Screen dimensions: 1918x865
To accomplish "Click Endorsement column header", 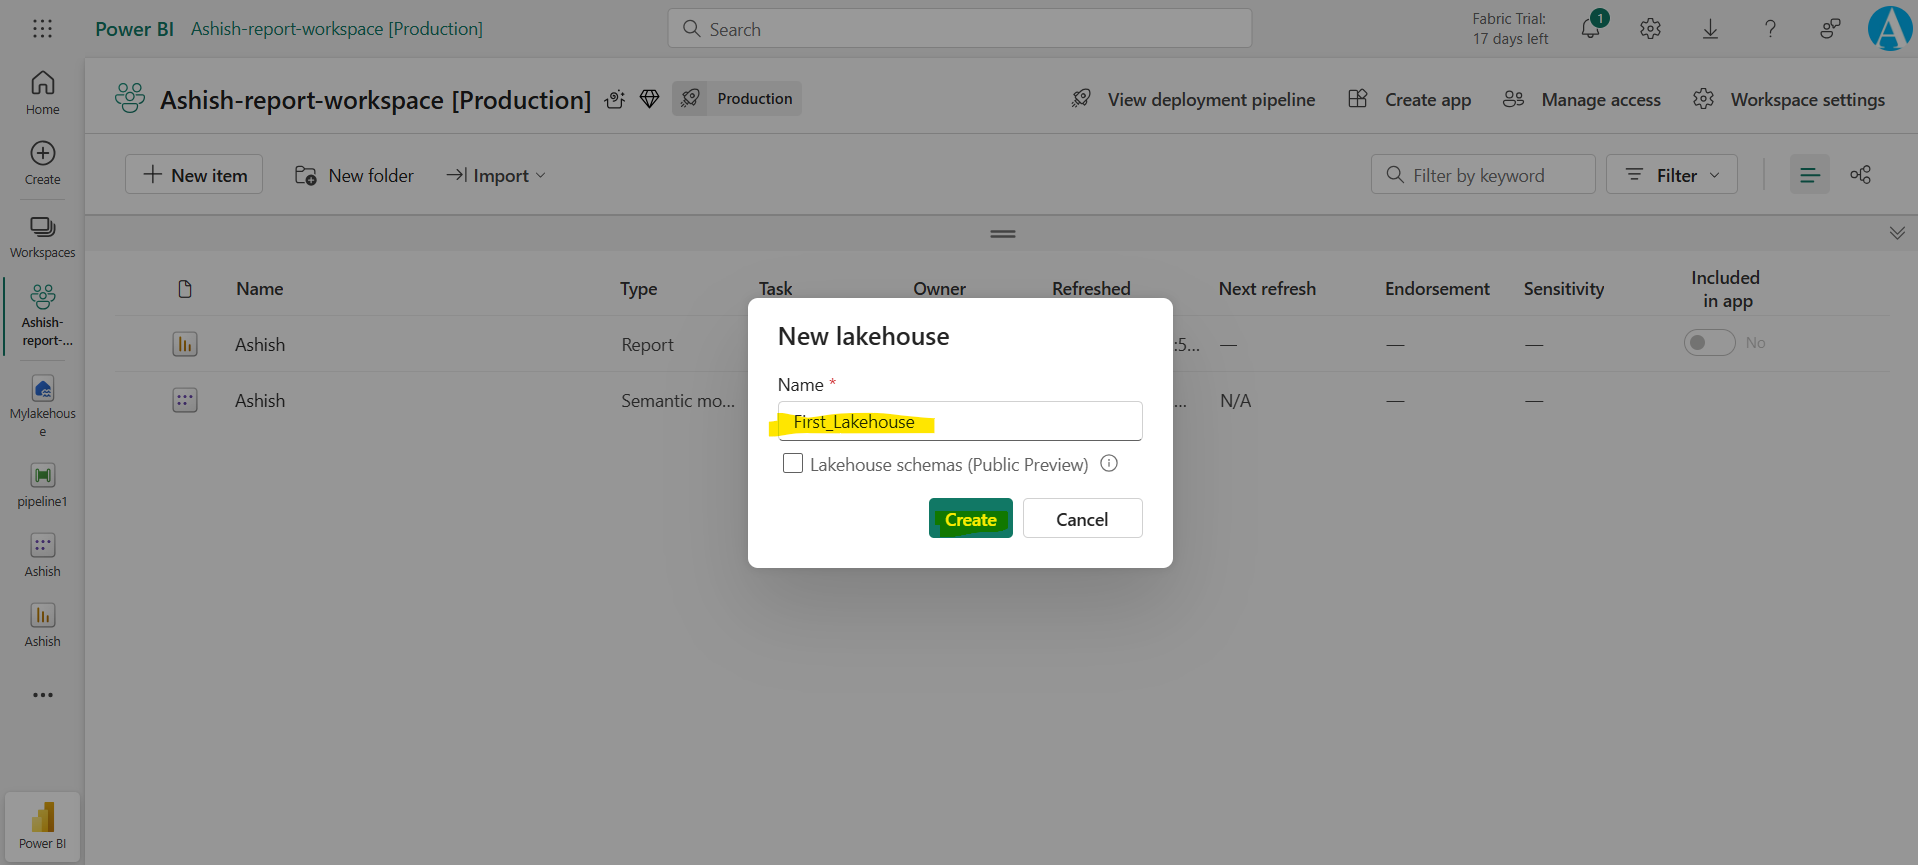I will [1437, 289].
